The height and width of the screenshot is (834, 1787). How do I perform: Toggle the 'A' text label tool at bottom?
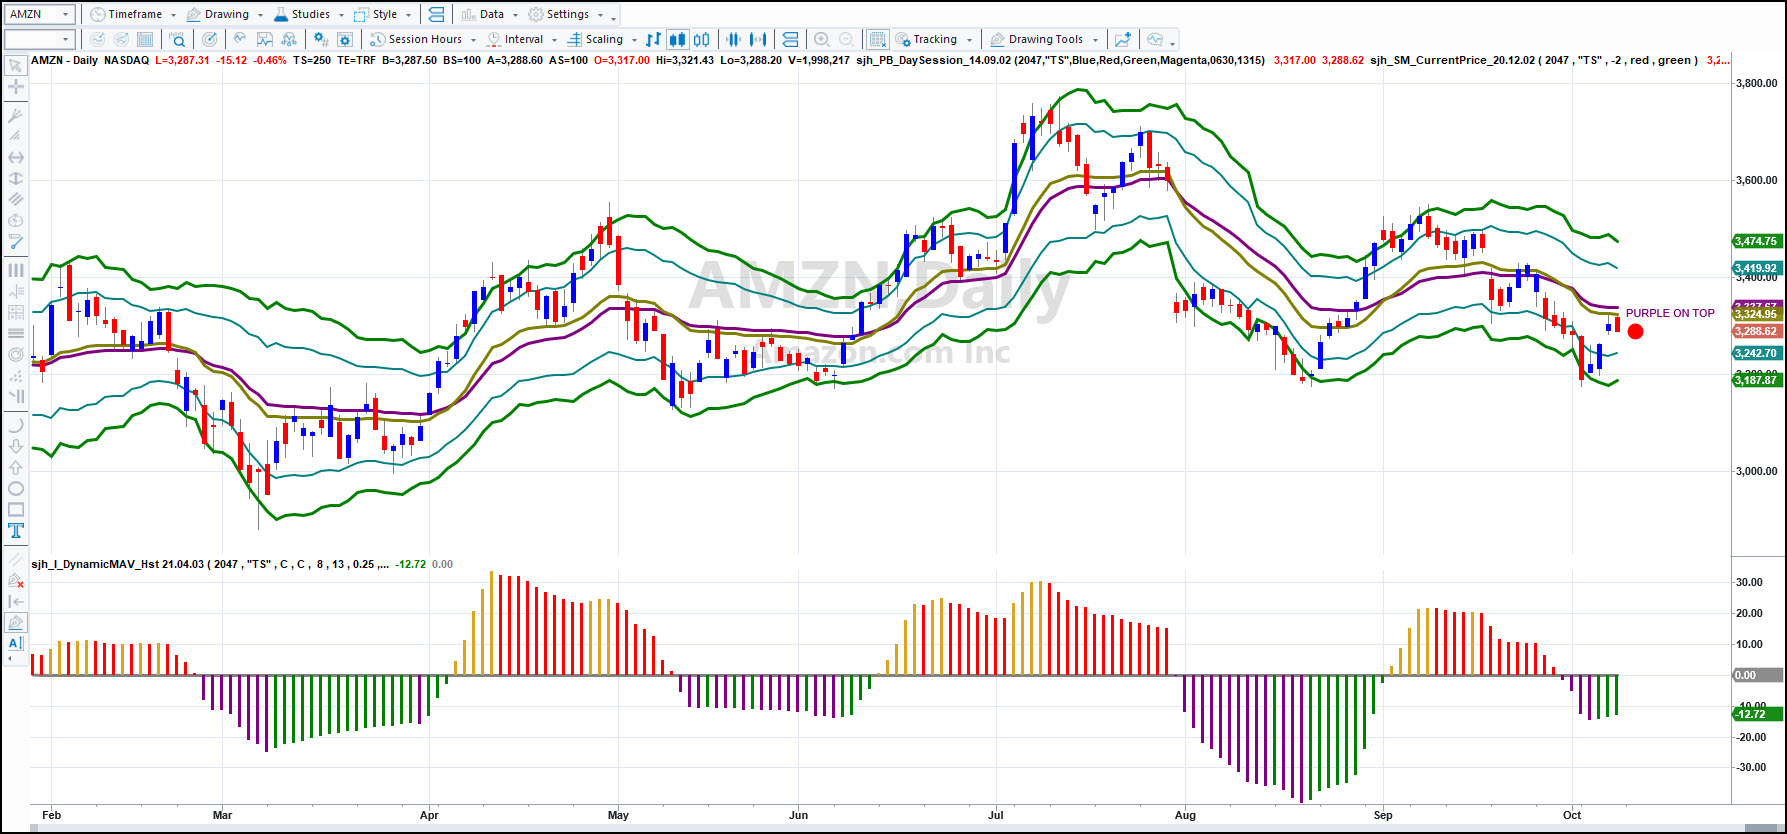(x=16, y=643)
